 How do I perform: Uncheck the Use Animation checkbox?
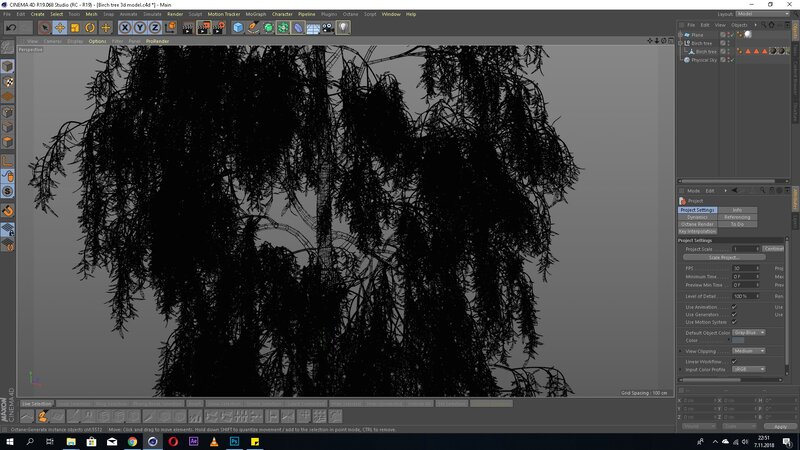point(734,307)
